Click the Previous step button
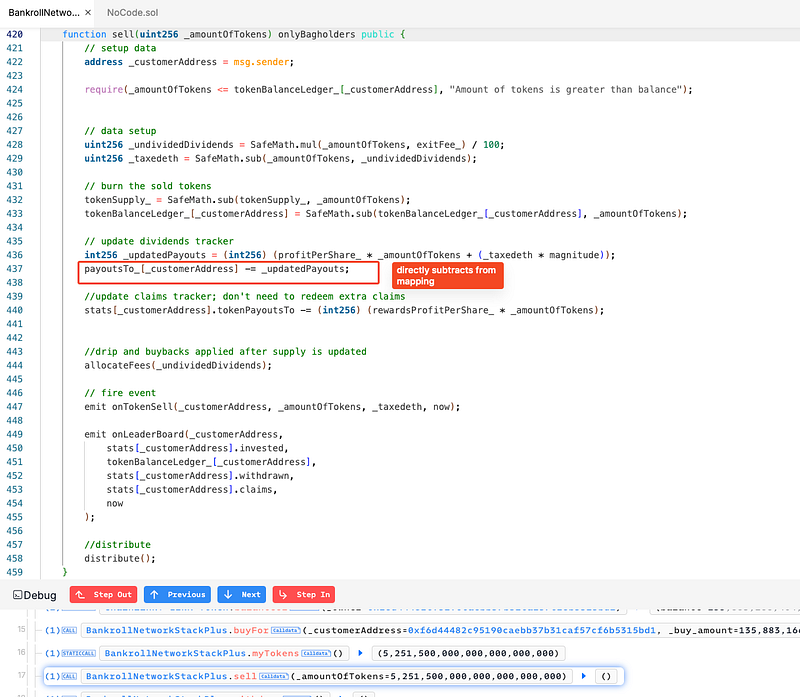This screenshot has width=800, height=697. (176, 594)
